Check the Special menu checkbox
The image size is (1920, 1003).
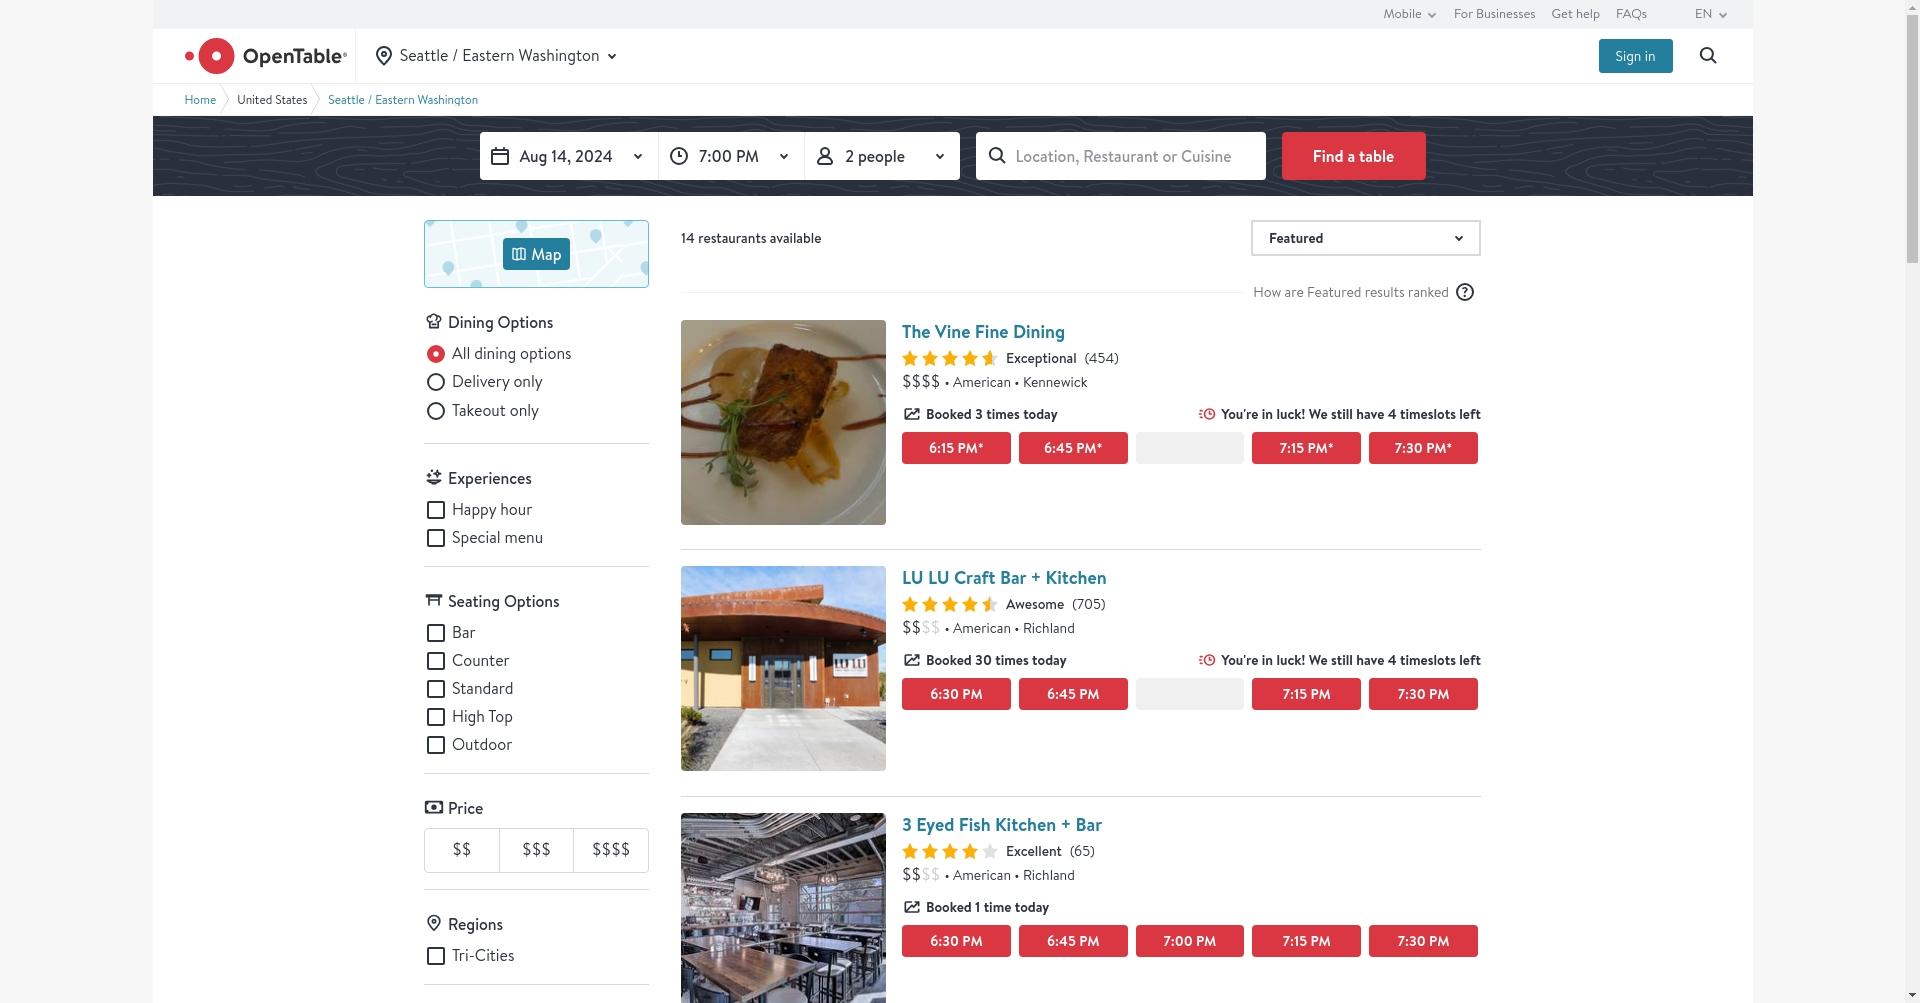tap(435, 538)
